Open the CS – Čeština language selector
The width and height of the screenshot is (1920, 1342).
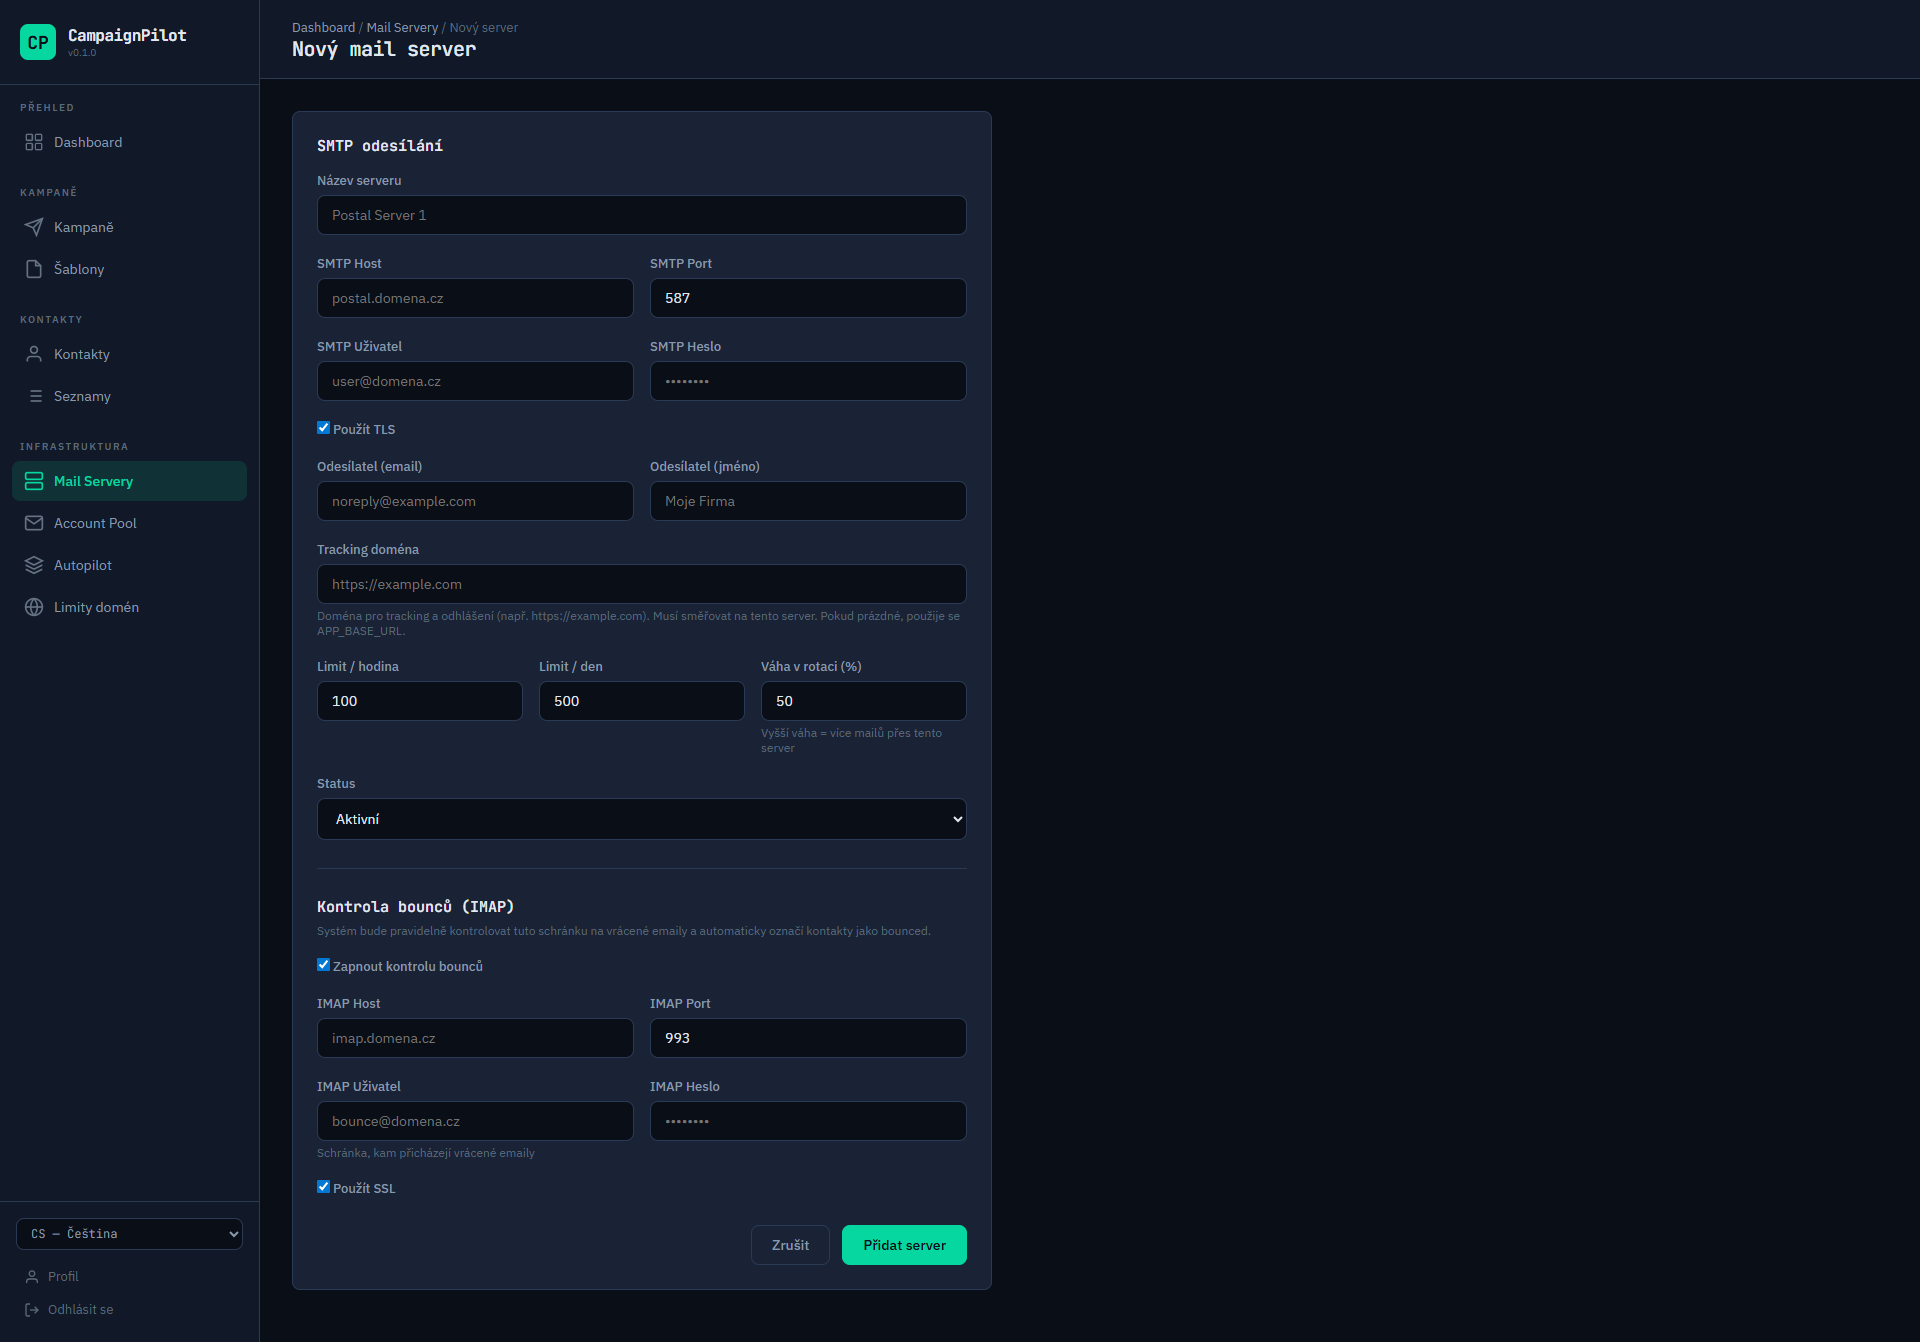point(129,1234)
